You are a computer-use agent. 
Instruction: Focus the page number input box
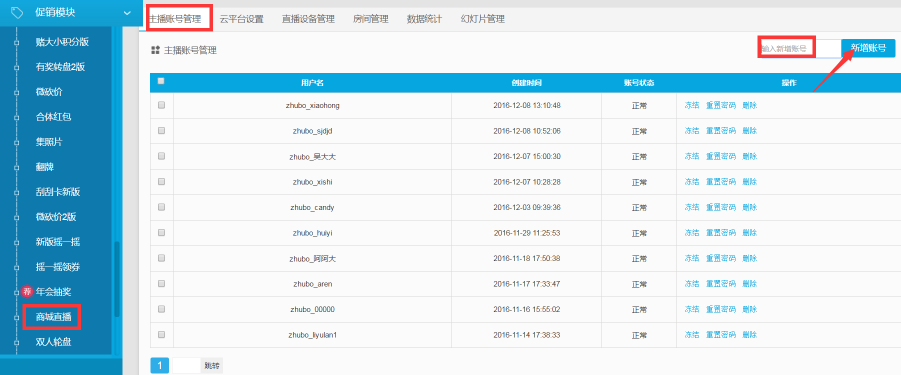pyautogui.click(x=186, y=365)
